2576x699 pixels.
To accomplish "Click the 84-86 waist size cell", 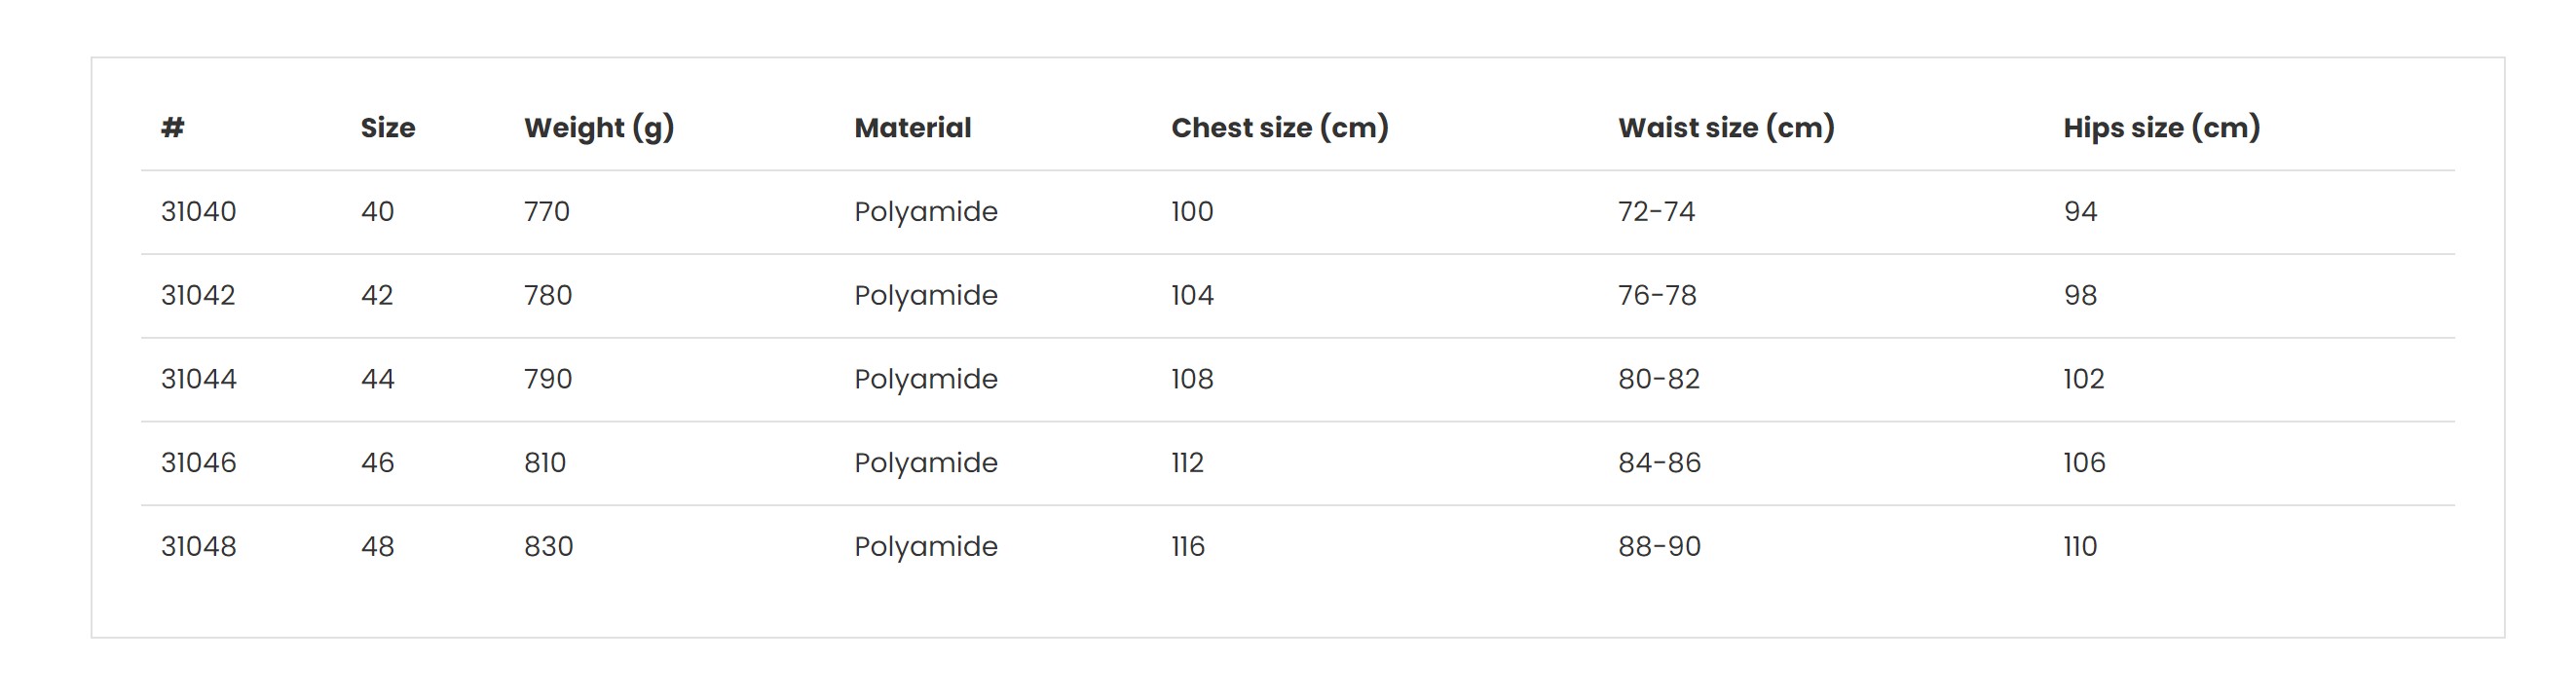I will point(1659,463).
